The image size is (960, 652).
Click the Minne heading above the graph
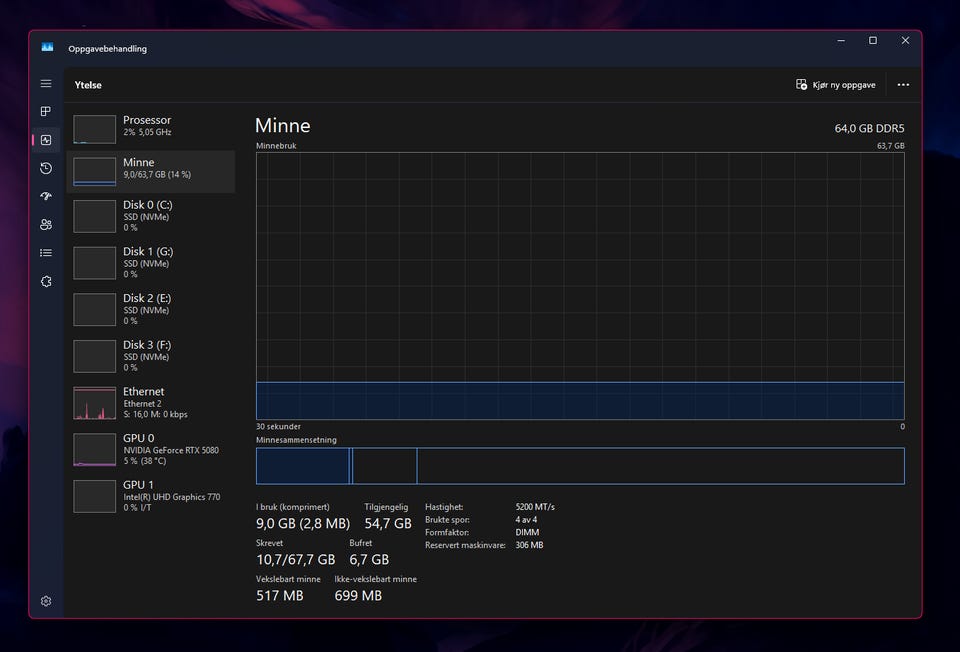coord(283,126)
